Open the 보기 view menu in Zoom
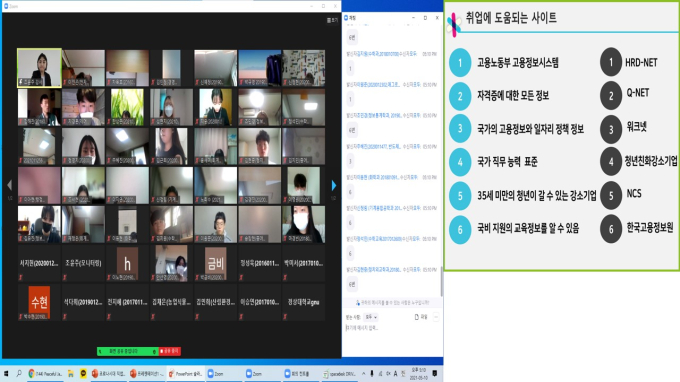Viewport: 680px width, 382px height. tap(332, 20)
